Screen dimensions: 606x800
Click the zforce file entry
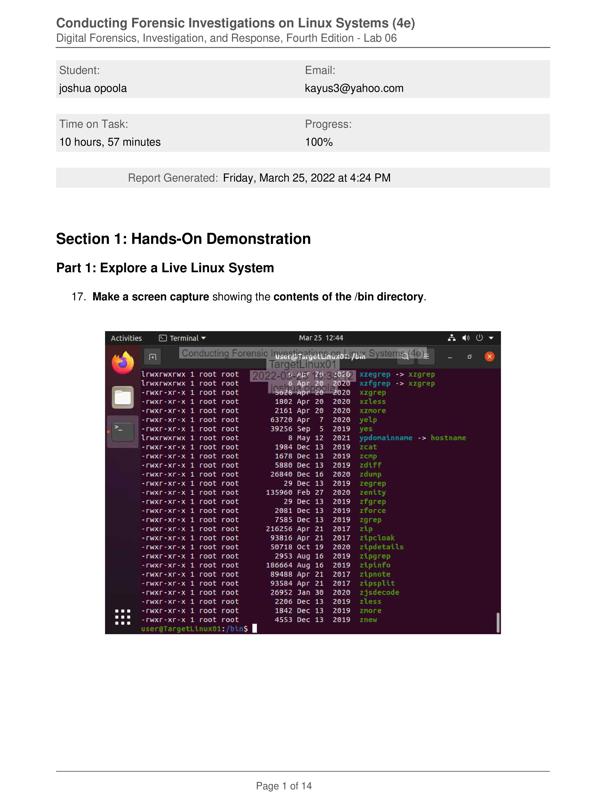(x=373, y=511)
